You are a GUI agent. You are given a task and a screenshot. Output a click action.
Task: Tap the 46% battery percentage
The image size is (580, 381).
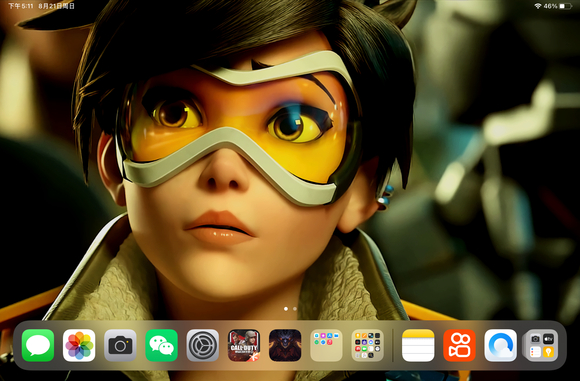pos(550,6)
